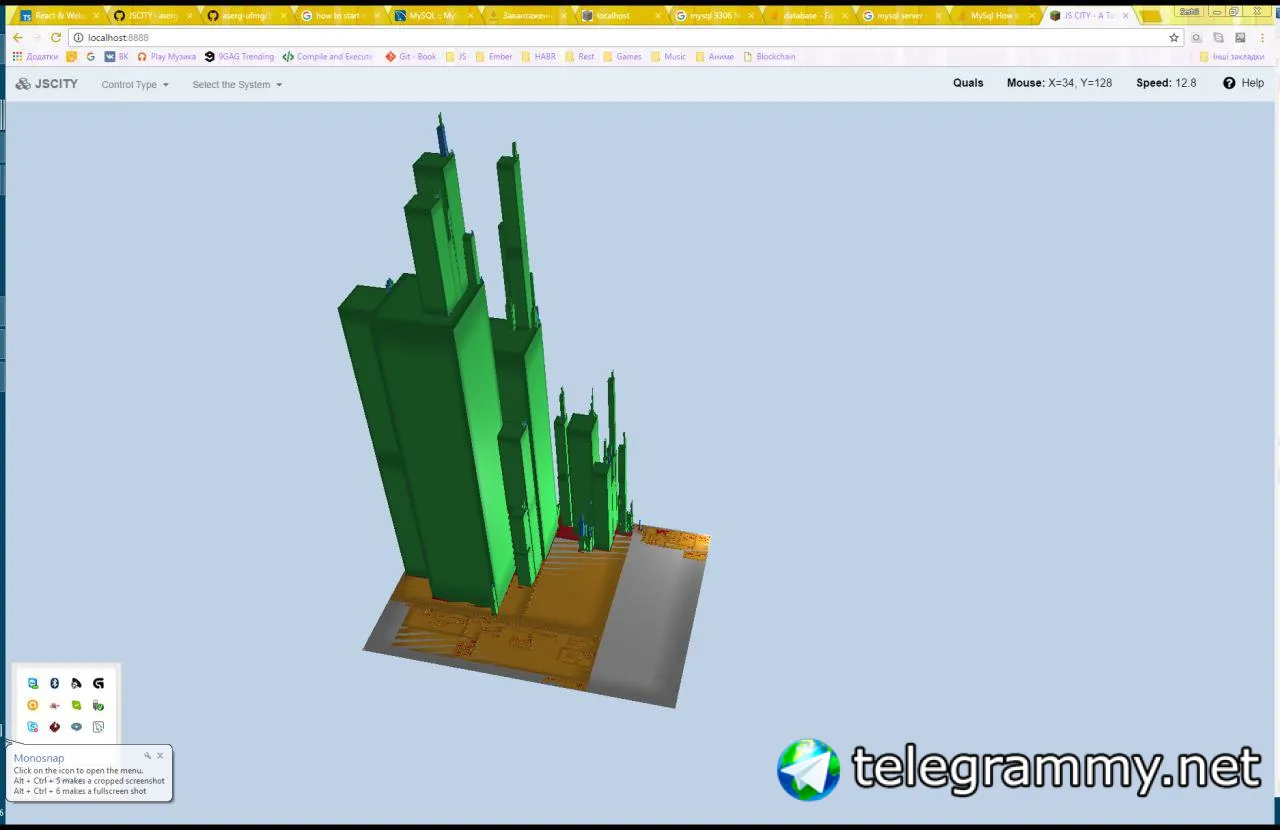Viewport: 1280px width, 830px height.
Task: Click the wrench icon in Monosnap balloon
Action: (147, 756)
